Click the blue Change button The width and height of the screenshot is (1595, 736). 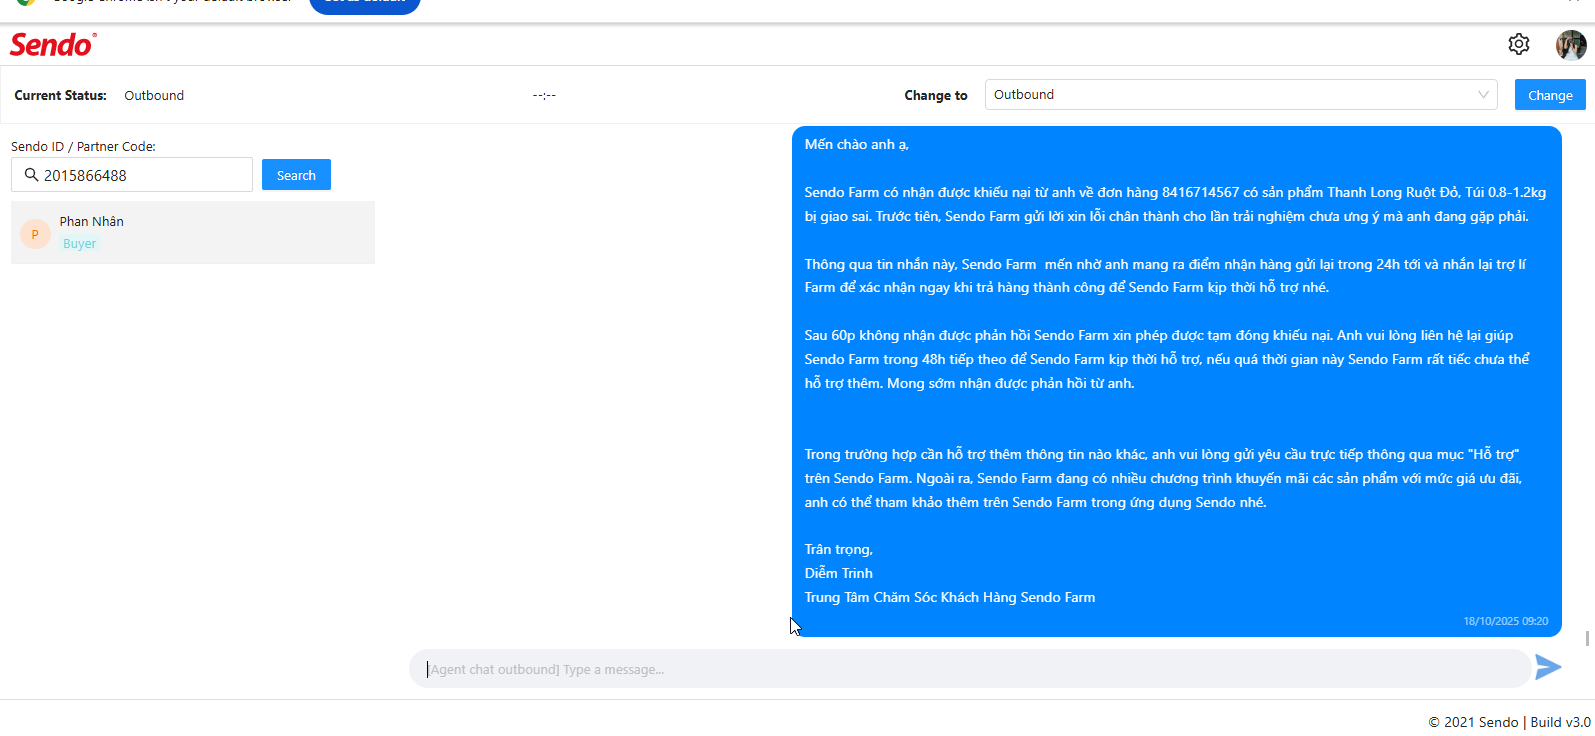[x=1550, y=95]
